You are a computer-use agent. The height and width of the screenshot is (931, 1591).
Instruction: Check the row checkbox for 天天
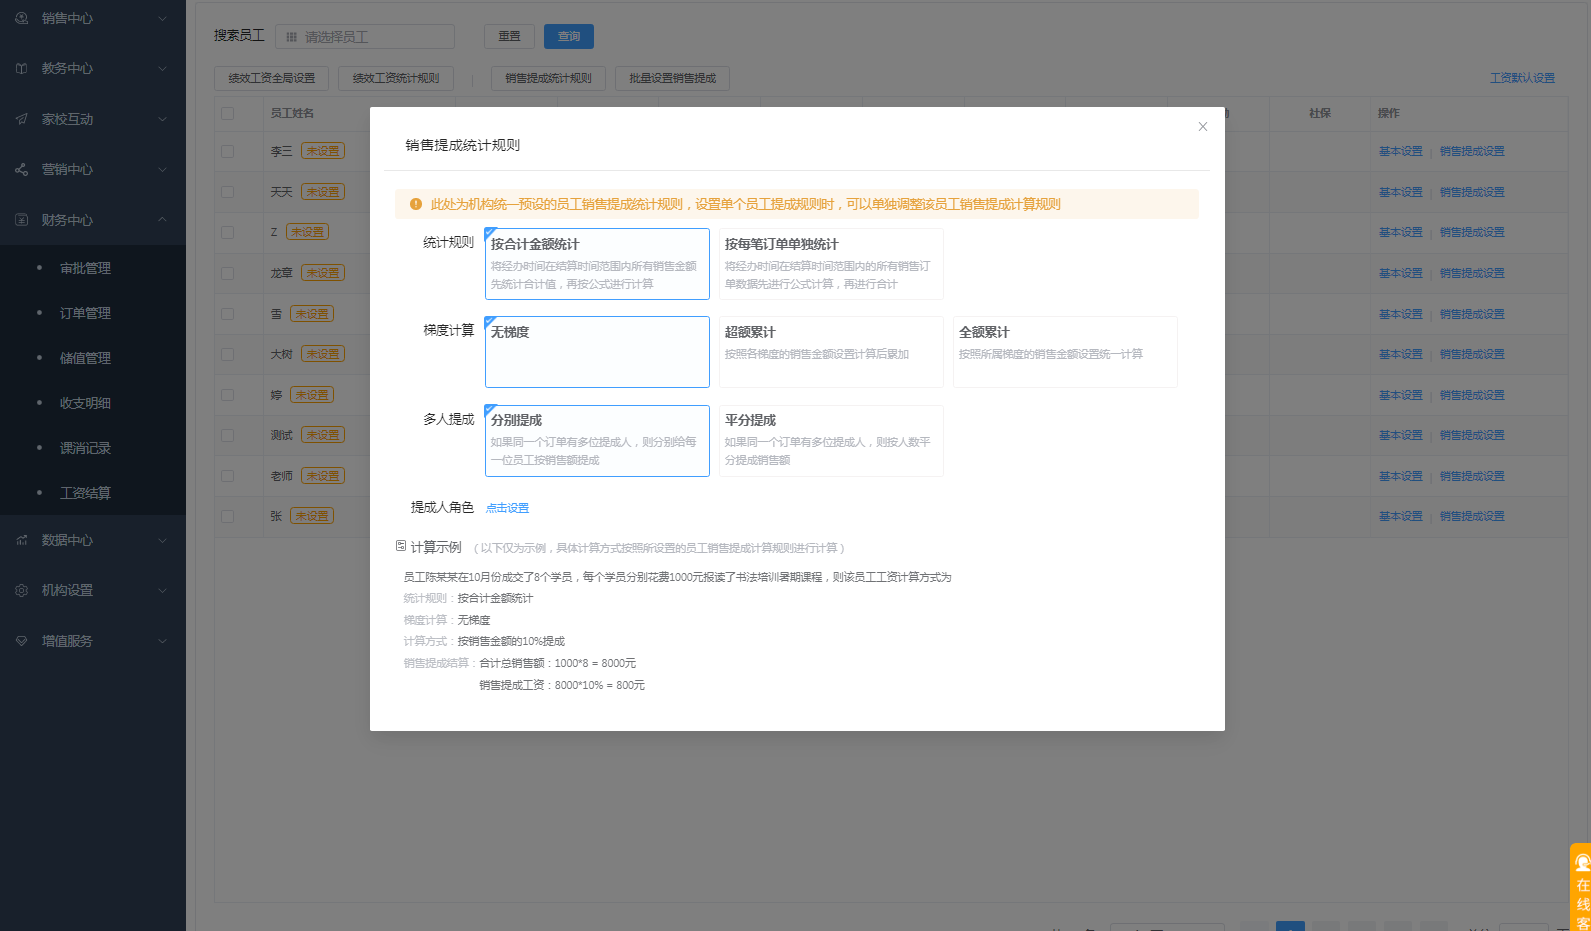coord(228,192)
